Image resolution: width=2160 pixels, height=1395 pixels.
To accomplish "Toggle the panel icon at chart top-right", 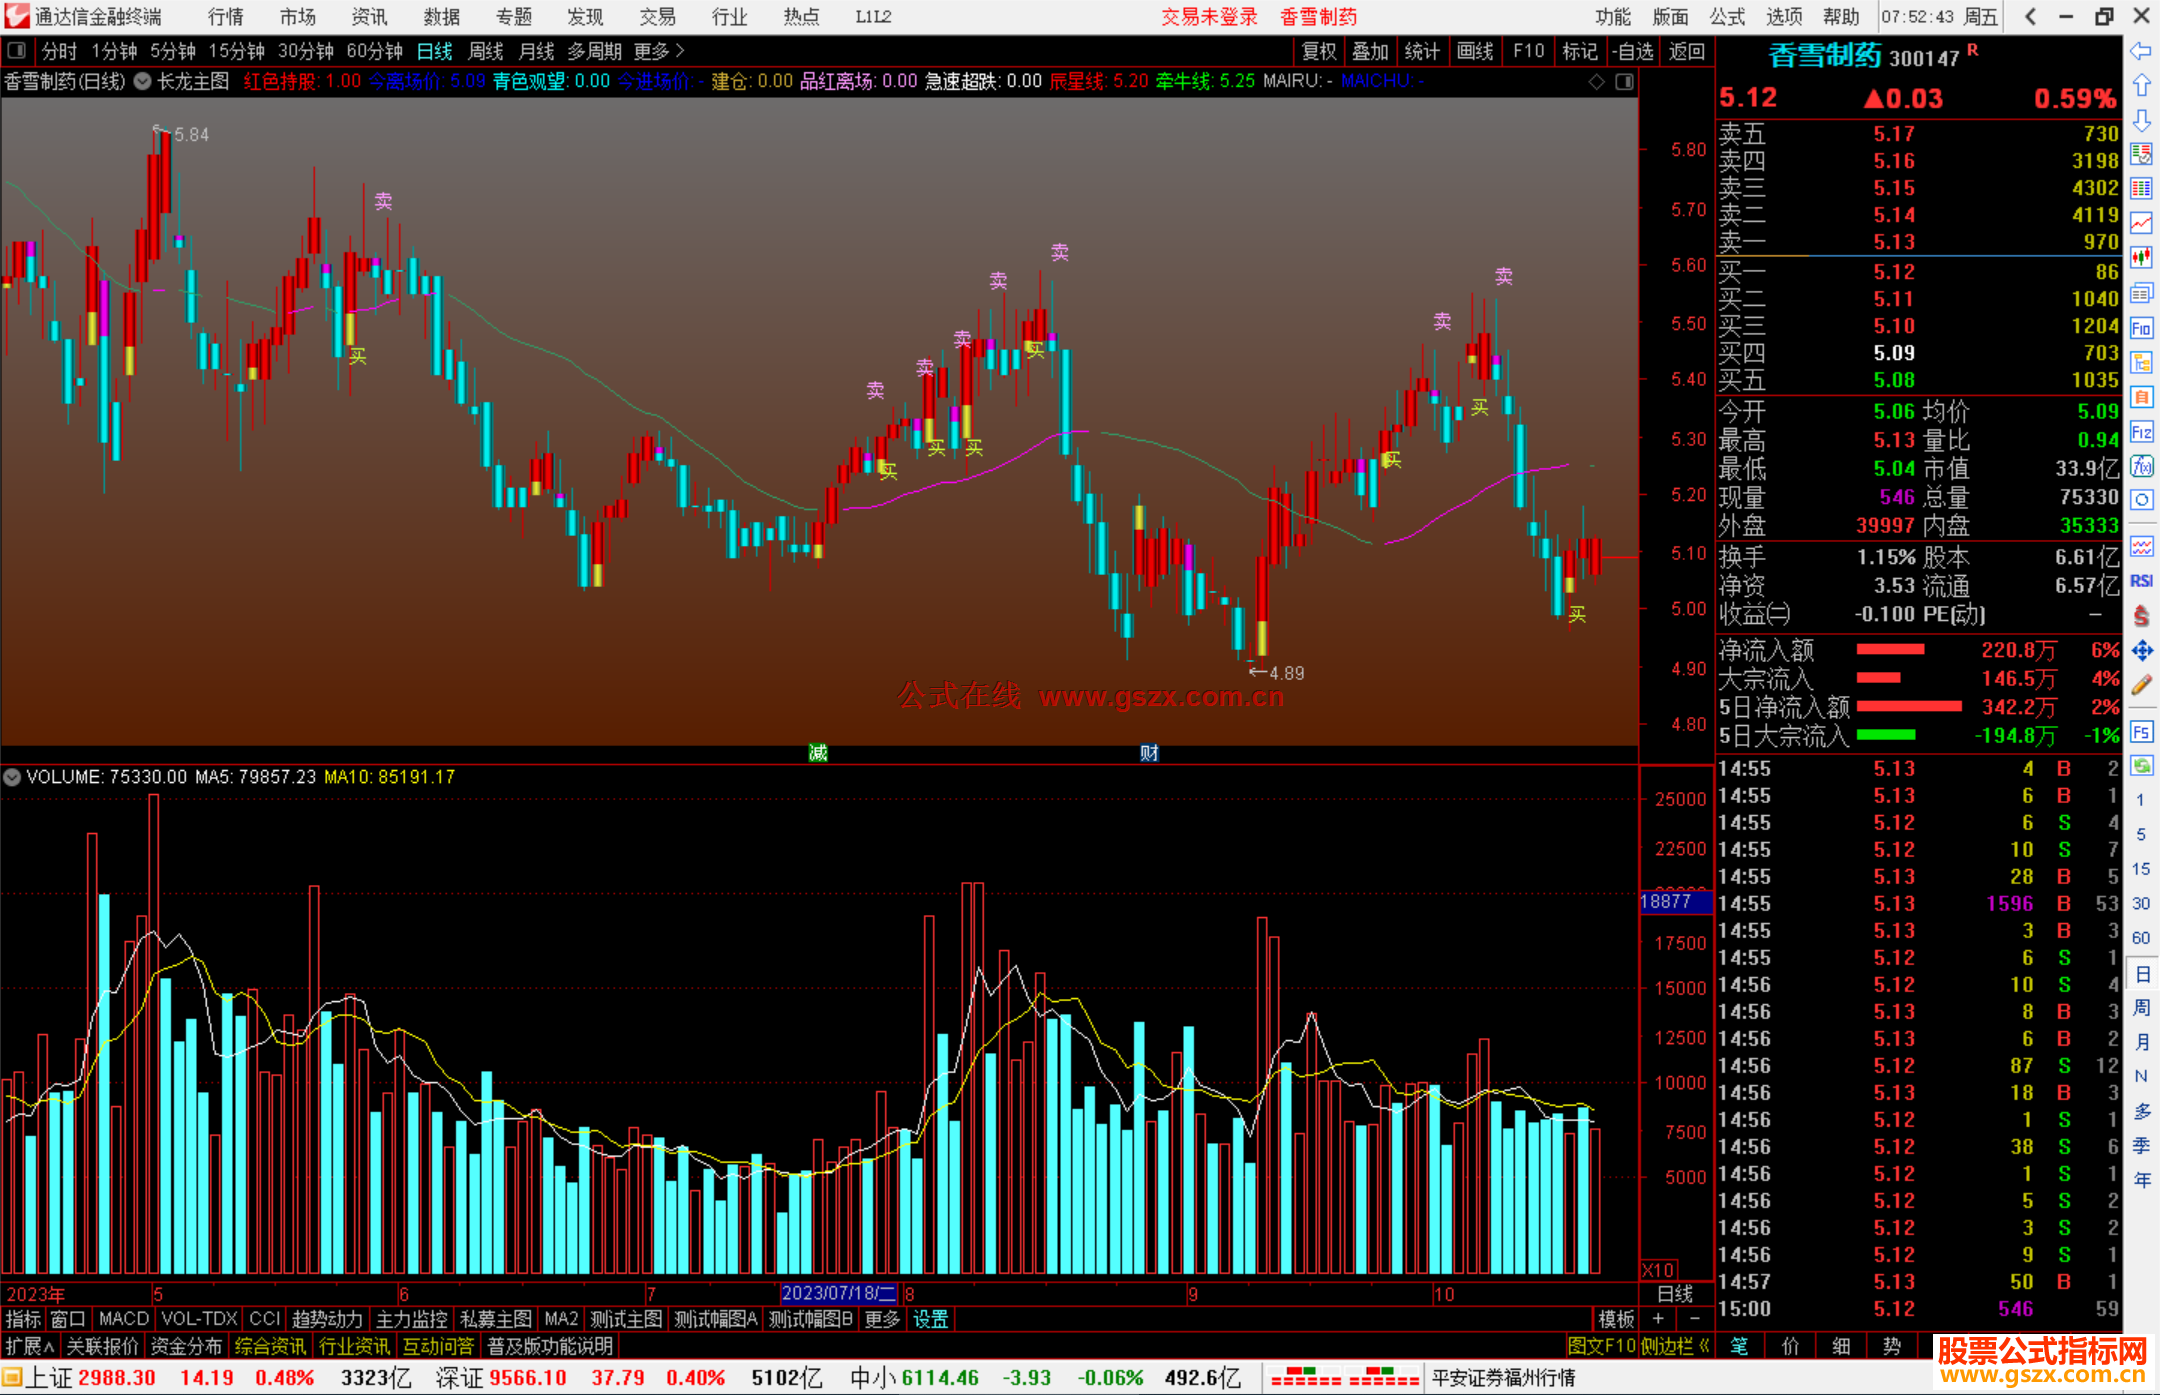I will (x=1624, y=82).
